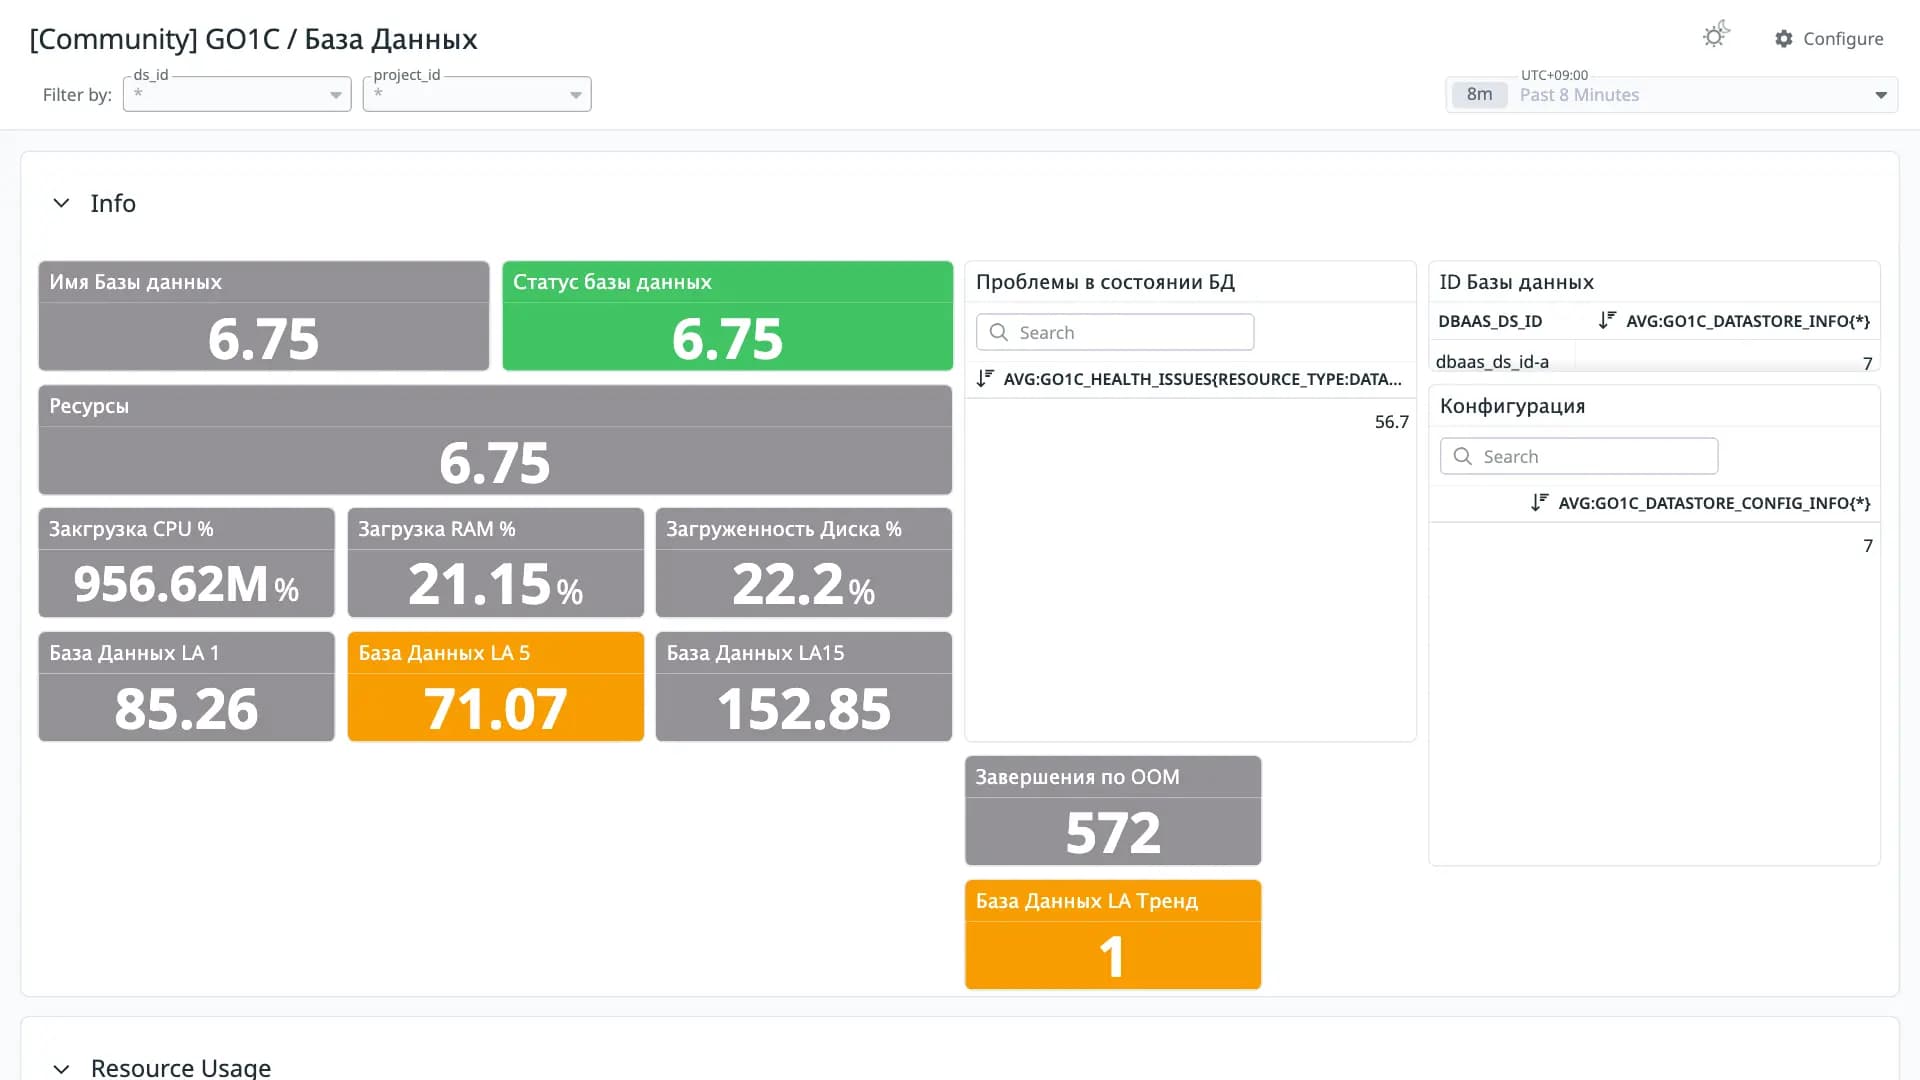
Task: Open the orange База Данных LA 5 widget
Action: [496, 686]
